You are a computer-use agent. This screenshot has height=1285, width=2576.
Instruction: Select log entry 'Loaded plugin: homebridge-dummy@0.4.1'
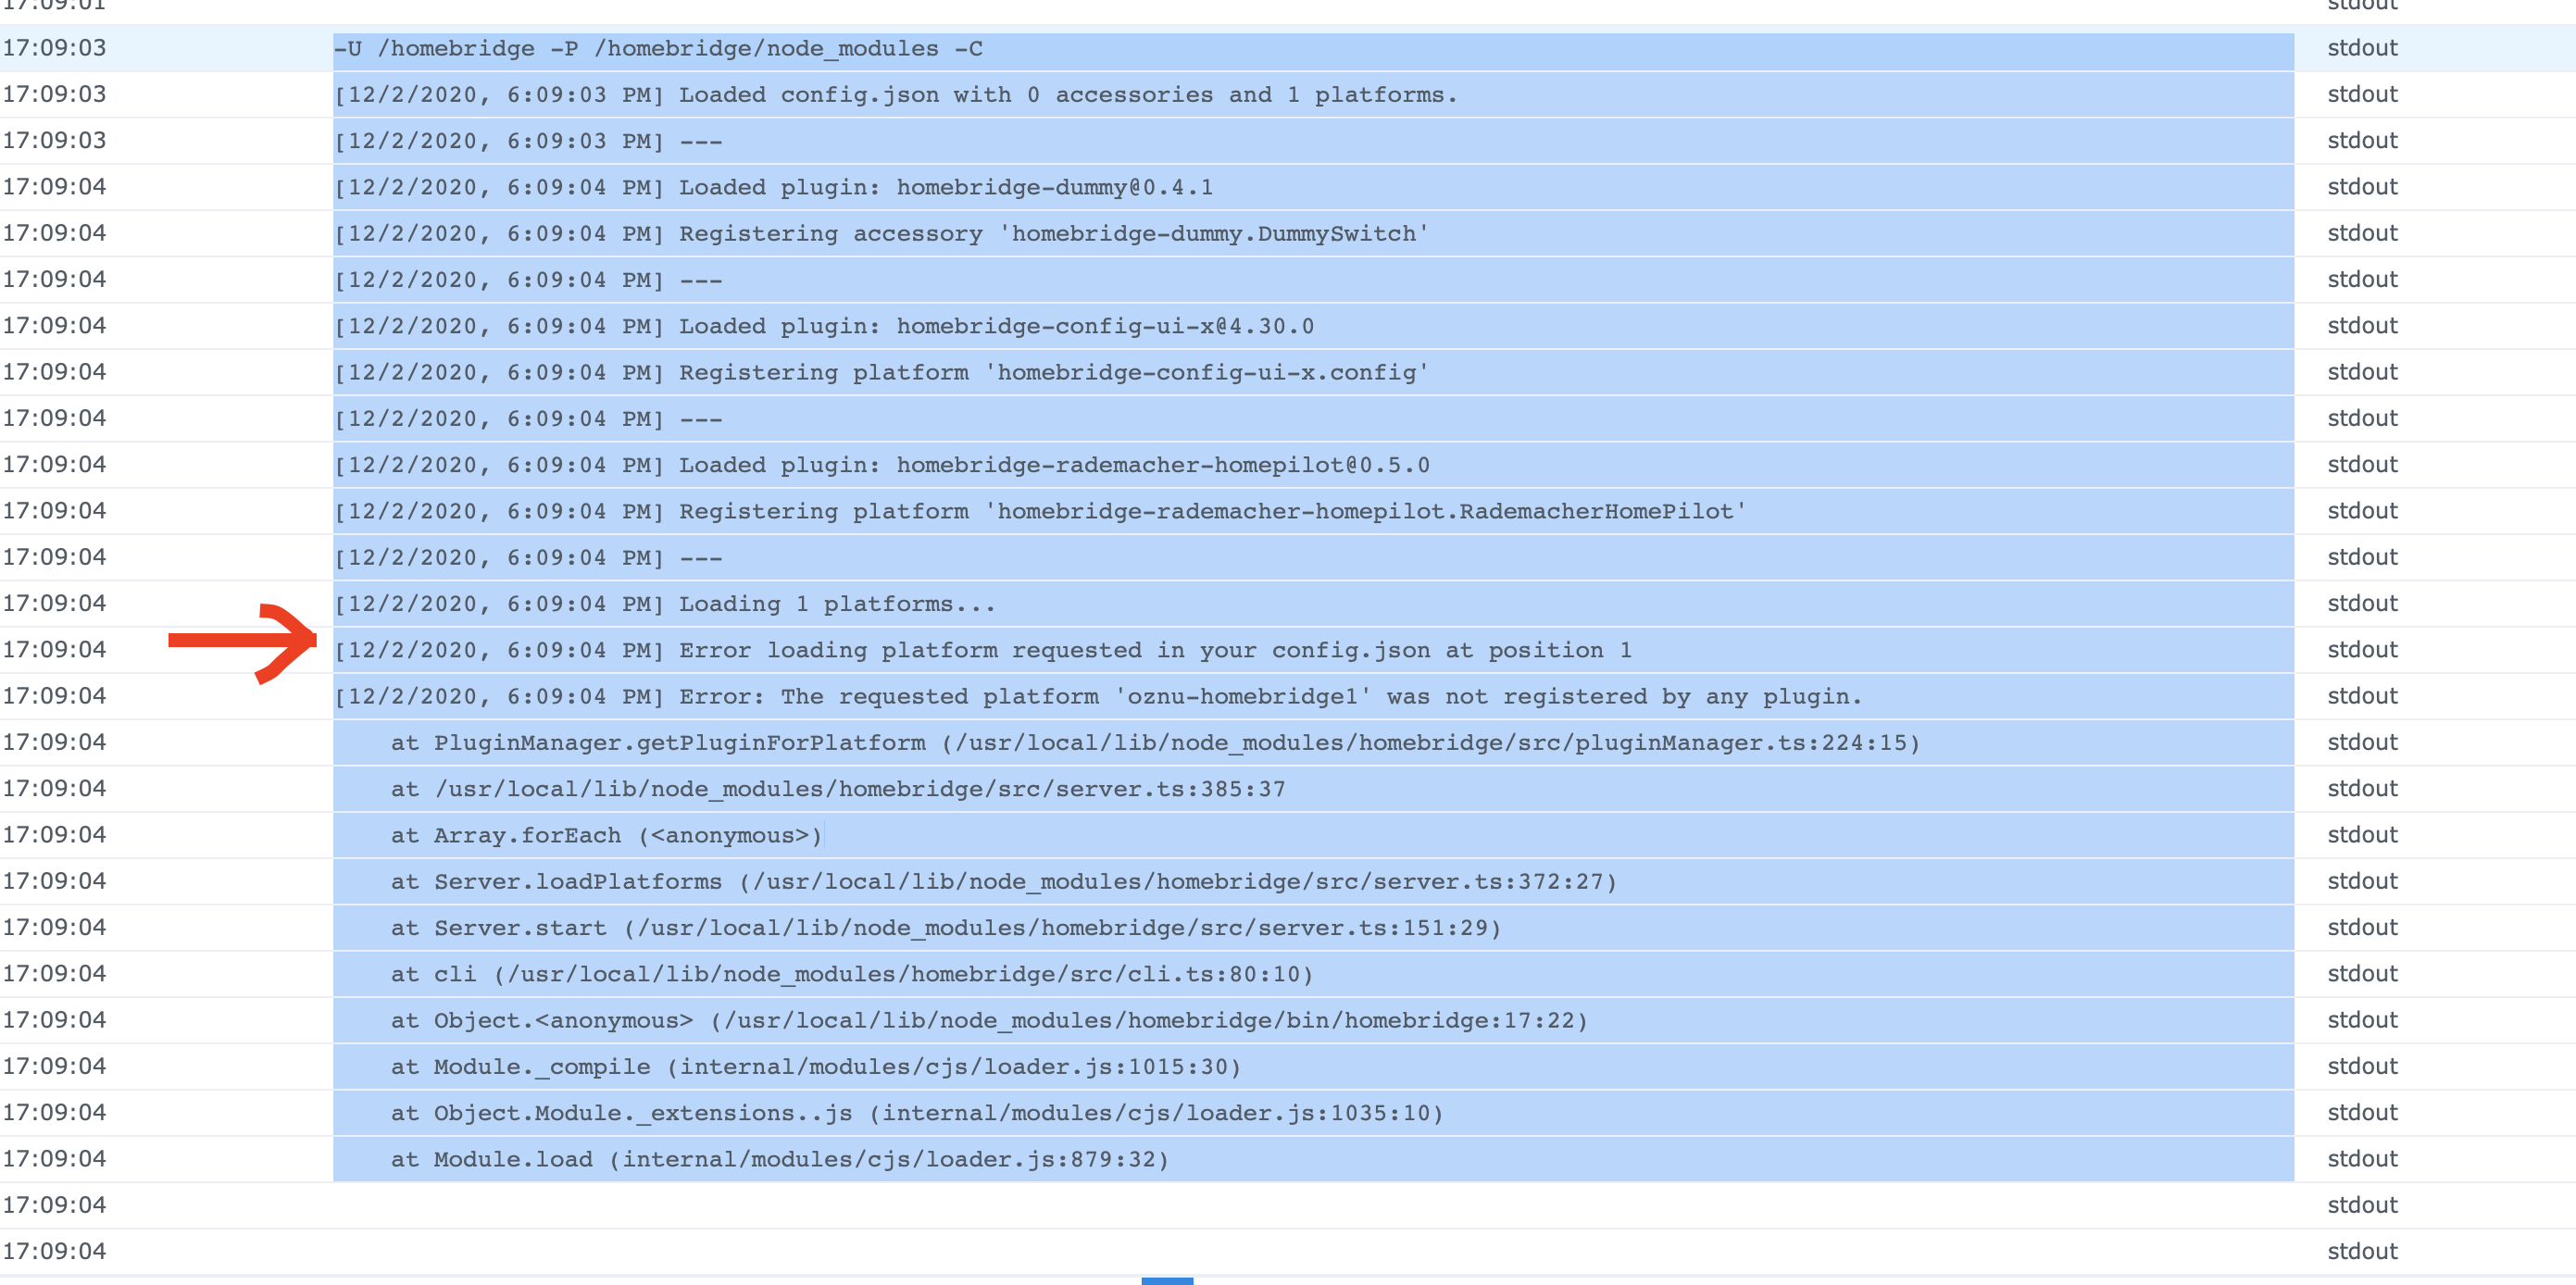[772, 187]
